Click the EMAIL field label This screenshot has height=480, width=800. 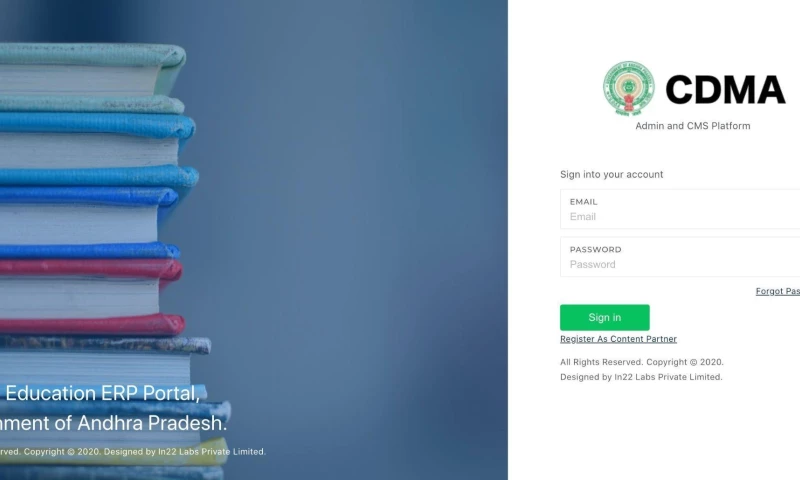[x=583, y=202]
